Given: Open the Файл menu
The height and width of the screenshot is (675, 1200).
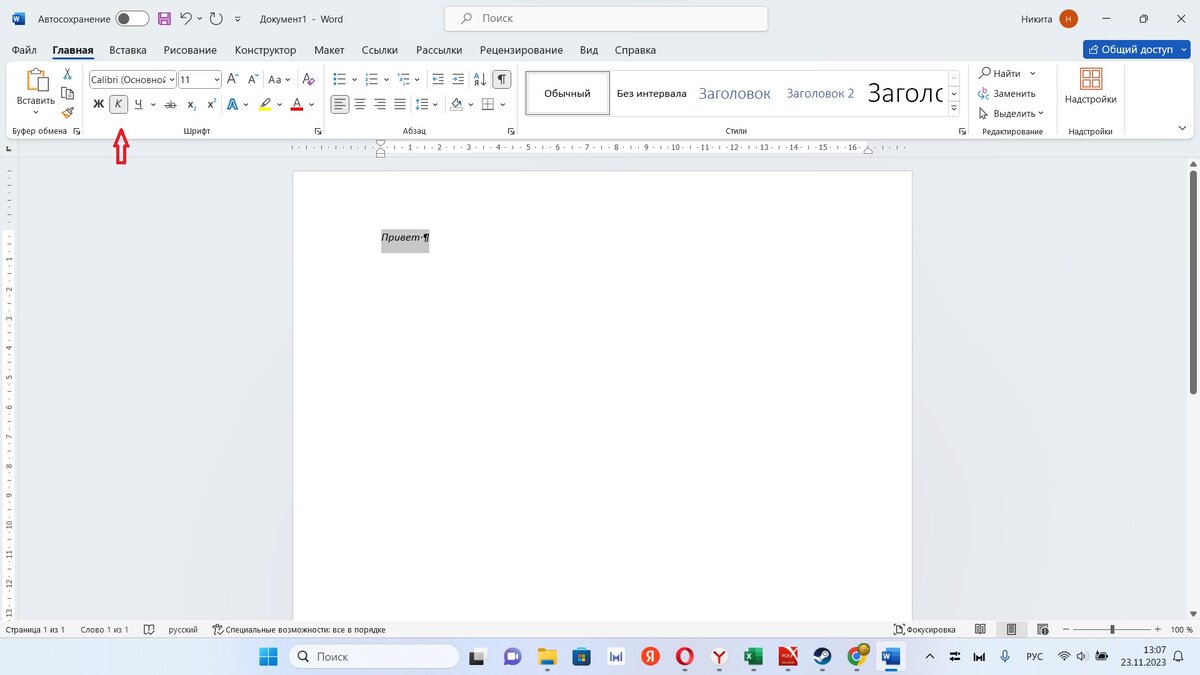Looking at the screenshot, I should pos(24,50).
